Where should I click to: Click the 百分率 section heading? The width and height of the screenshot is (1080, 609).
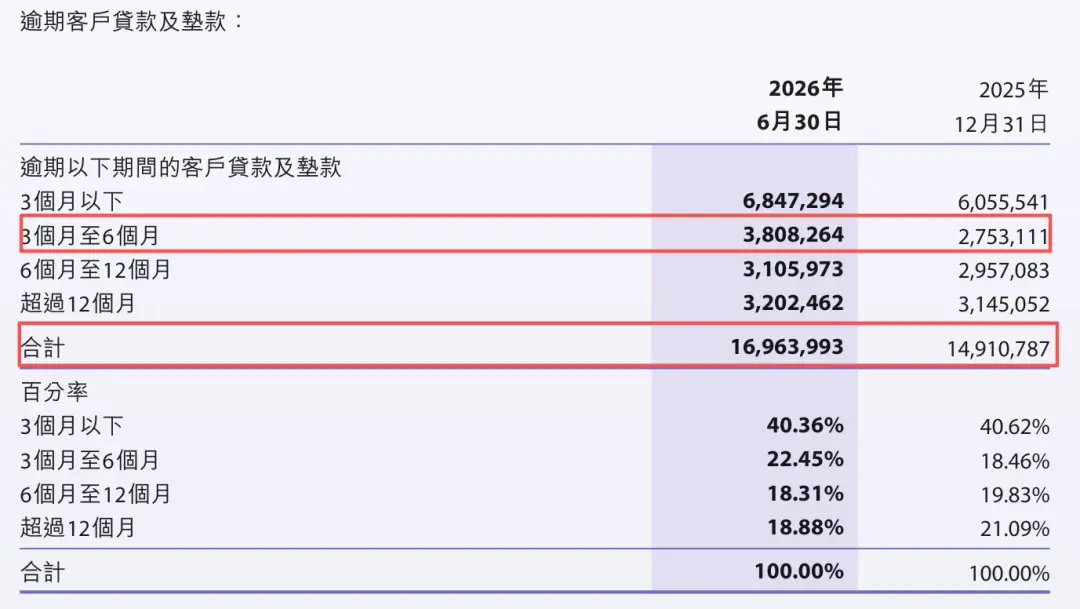(x=54, y=391)
